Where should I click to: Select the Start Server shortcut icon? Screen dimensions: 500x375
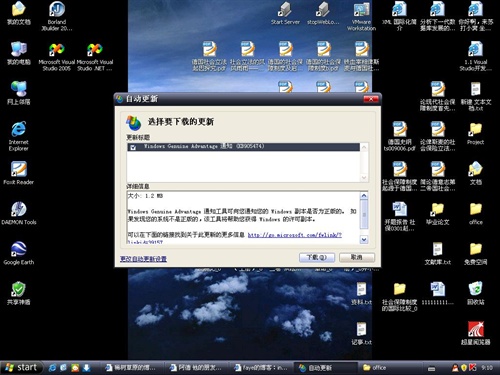point(285,13)
